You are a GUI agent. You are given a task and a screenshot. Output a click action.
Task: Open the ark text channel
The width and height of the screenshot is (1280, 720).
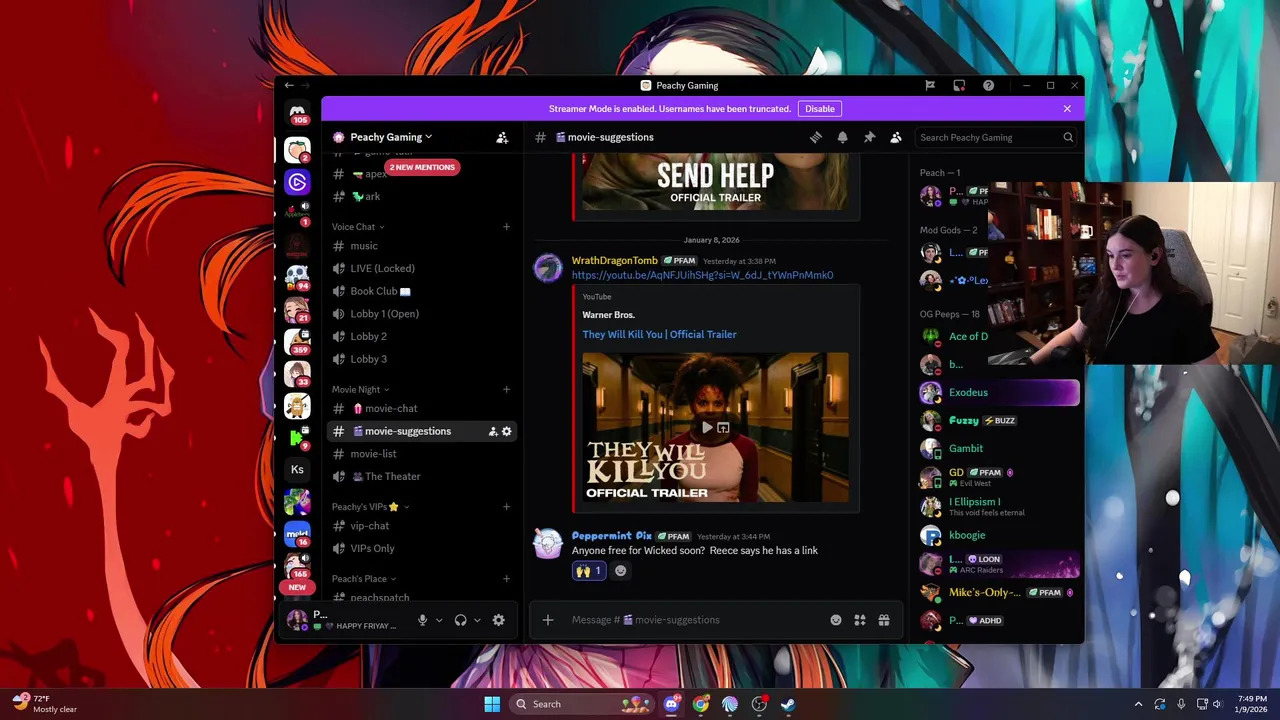click(x=421, y=197)
